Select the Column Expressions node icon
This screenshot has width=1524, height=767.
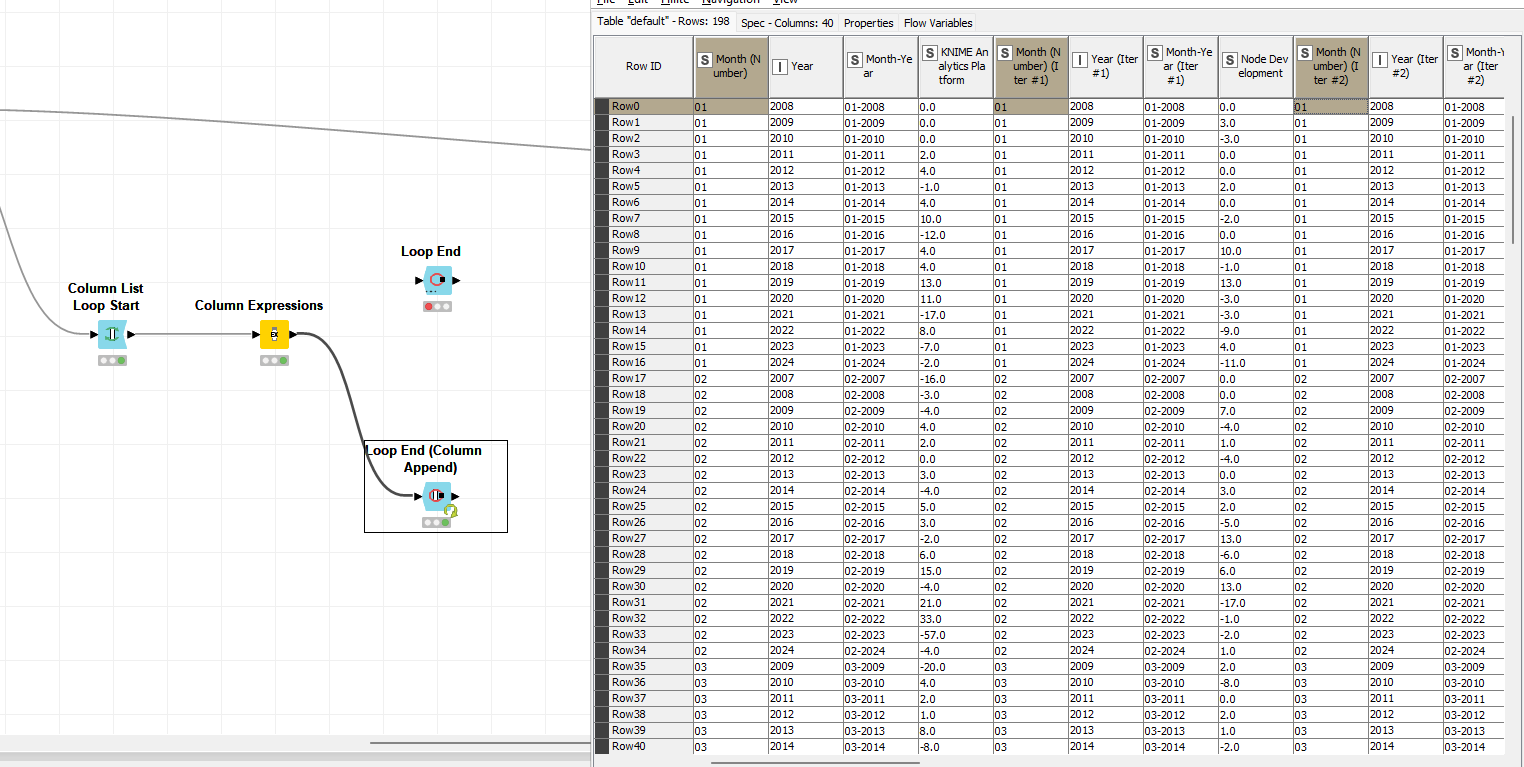[274, 335]
